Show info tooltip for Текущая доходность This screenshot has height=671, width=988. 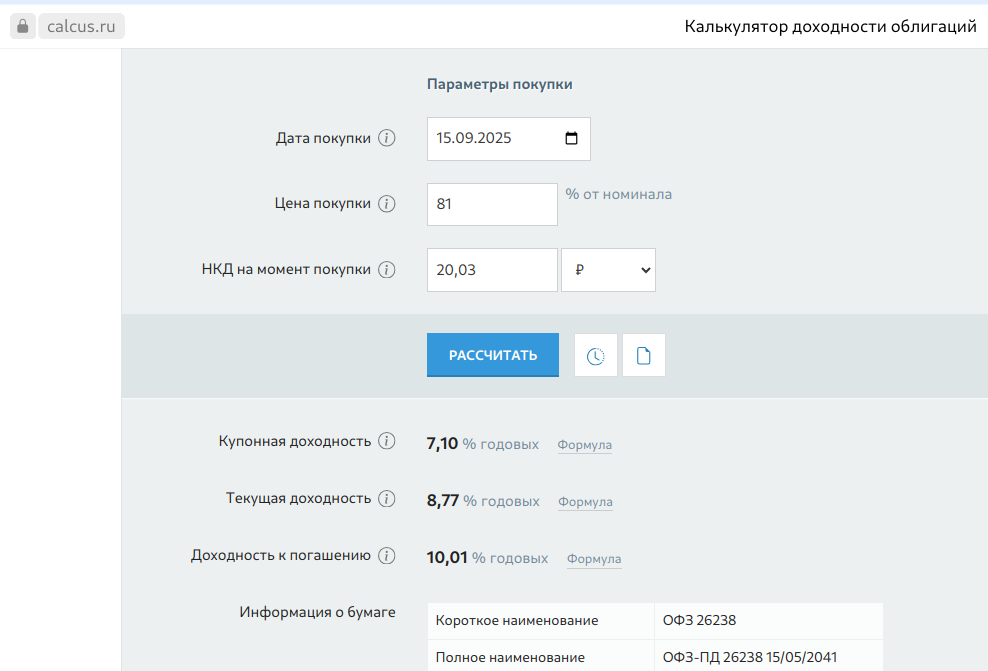(387, 498)
